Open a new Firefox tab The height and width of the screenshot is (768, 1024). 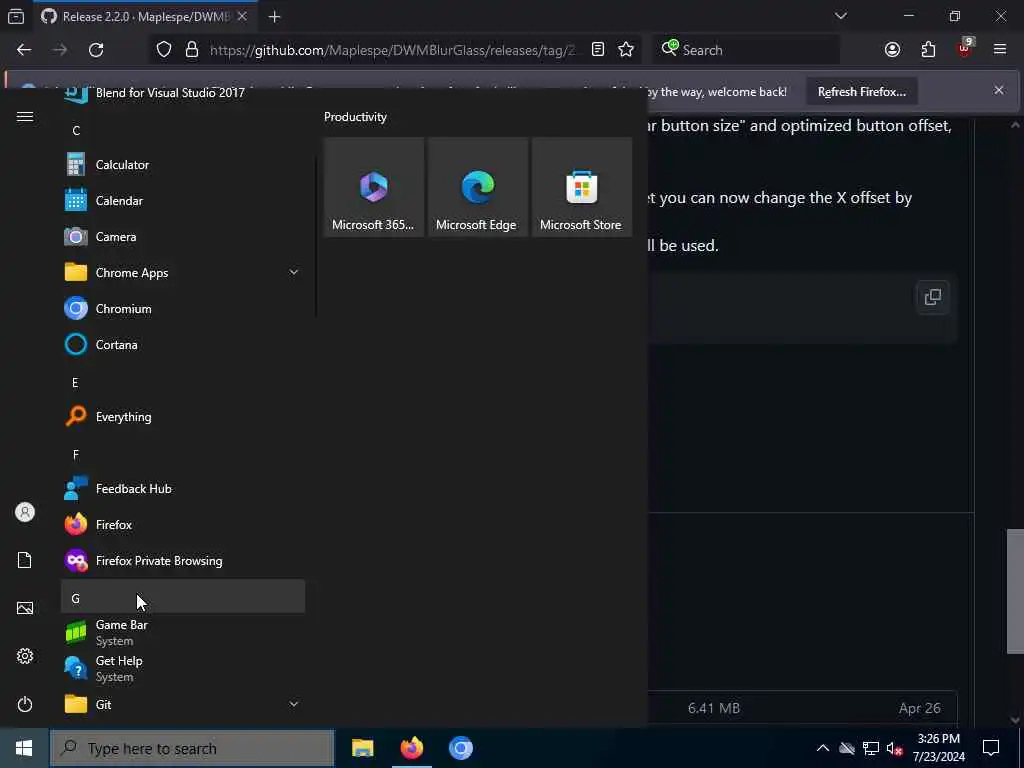(x=274, y=17)
